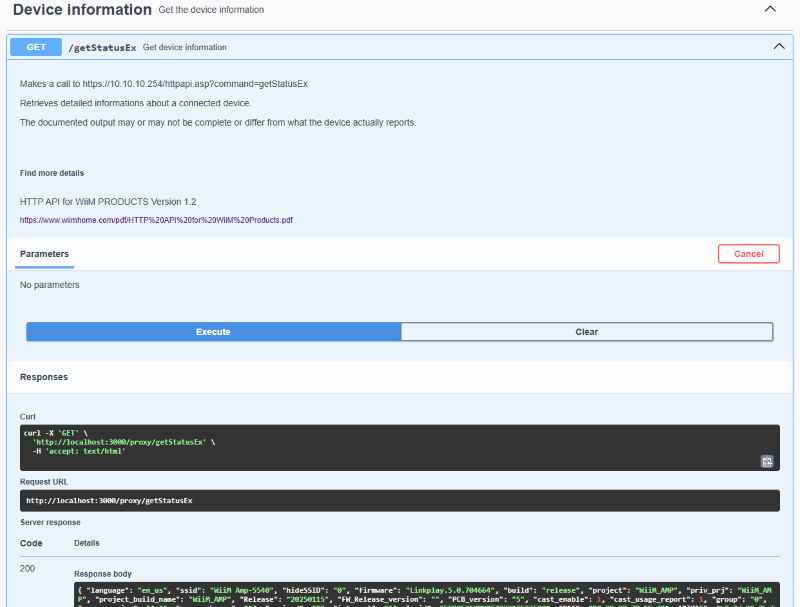Viewport: 800px width, 607px height.
Task: Click the 'Get the device information' subtitle
Action: [x=211, y=10]
